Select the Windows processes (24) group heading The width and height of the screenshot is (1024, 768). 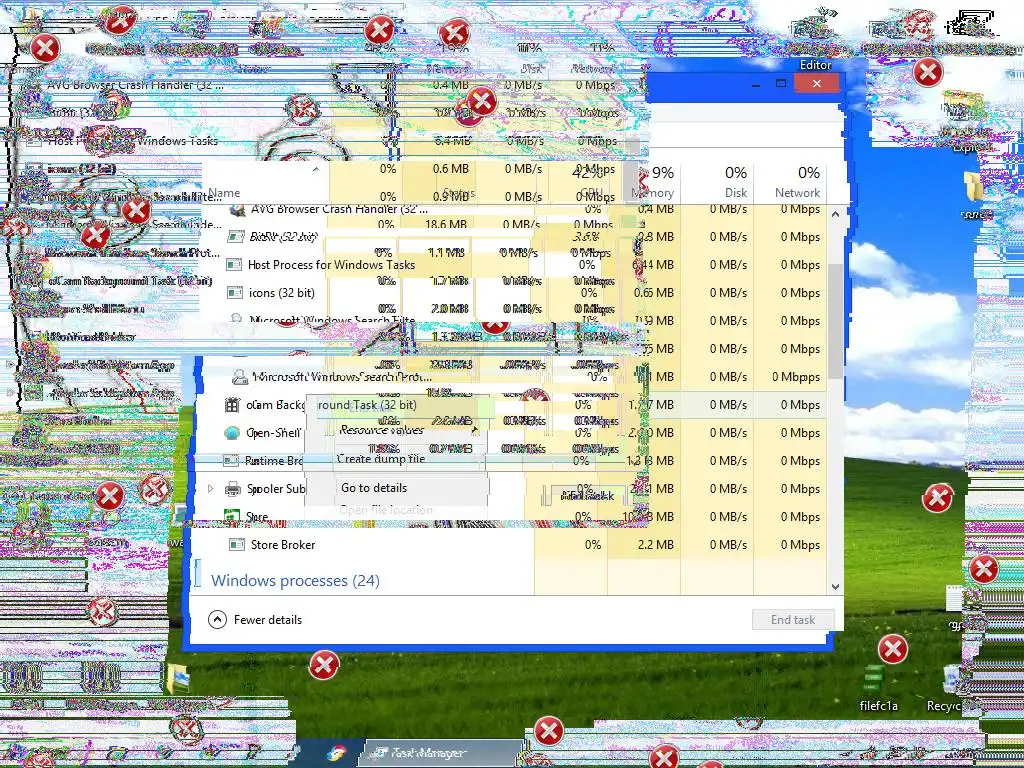click(x=295, y=581)
